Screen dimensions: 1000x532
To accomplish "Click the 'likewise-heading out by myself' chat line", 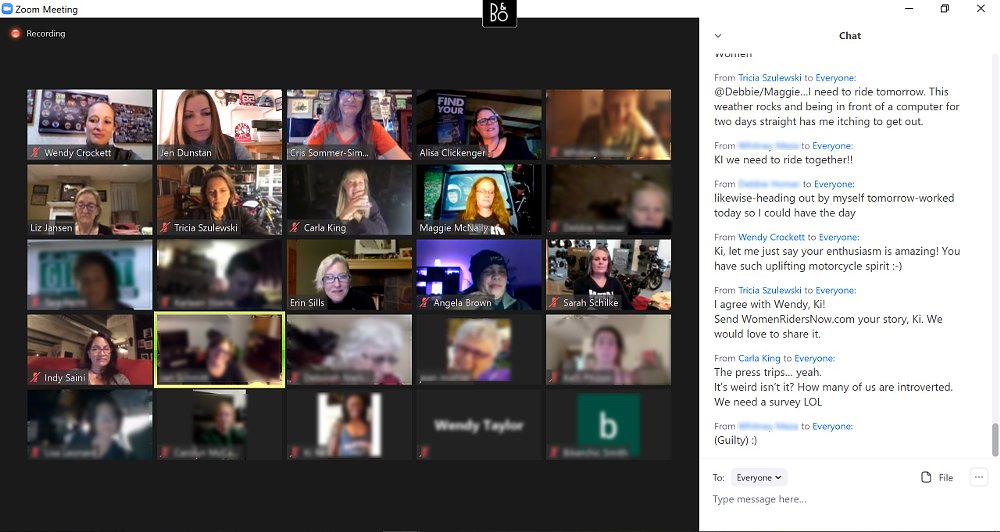I will click(834, 198).
